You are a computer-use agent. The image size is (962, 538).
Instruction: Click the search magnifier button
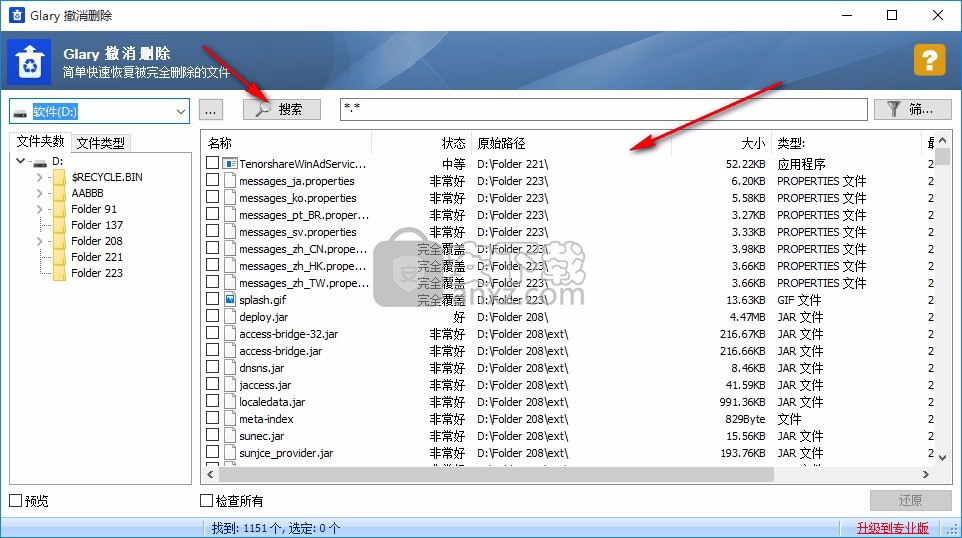click(x=282, y=109)
